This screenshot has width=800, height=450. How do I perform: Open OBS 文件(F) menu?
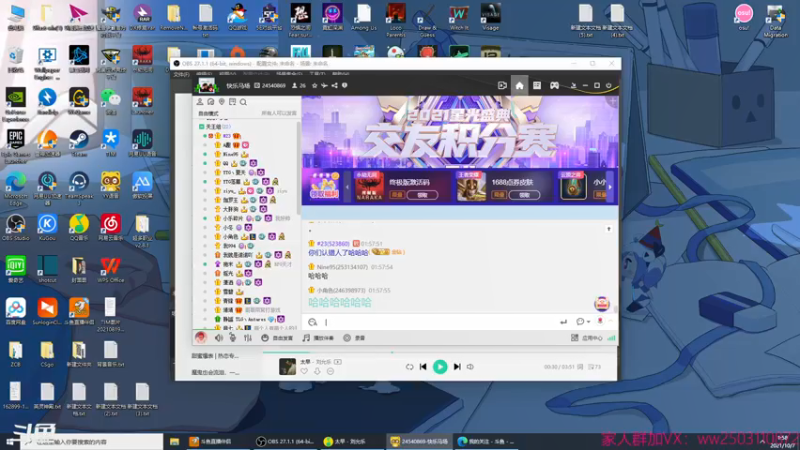pyautogui.click(x=181, y=74)
